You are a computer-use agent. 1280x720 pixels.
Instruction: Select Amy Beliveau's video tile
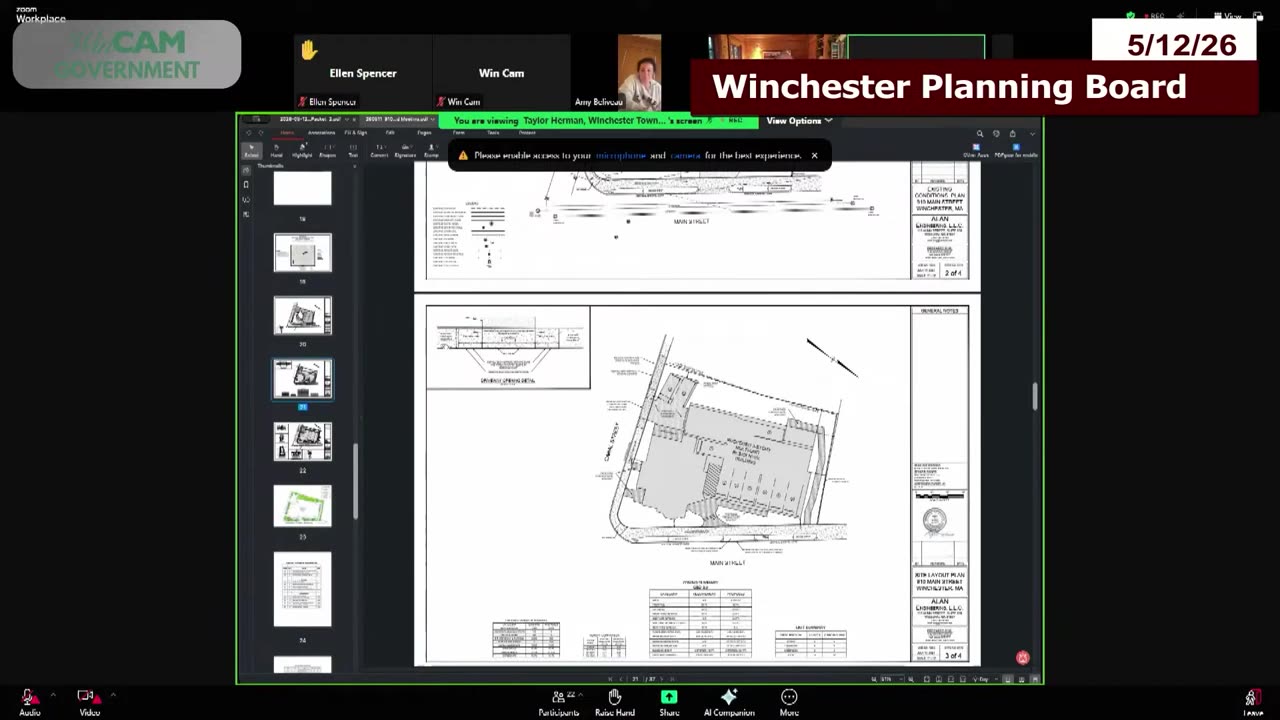coord(639,72)
